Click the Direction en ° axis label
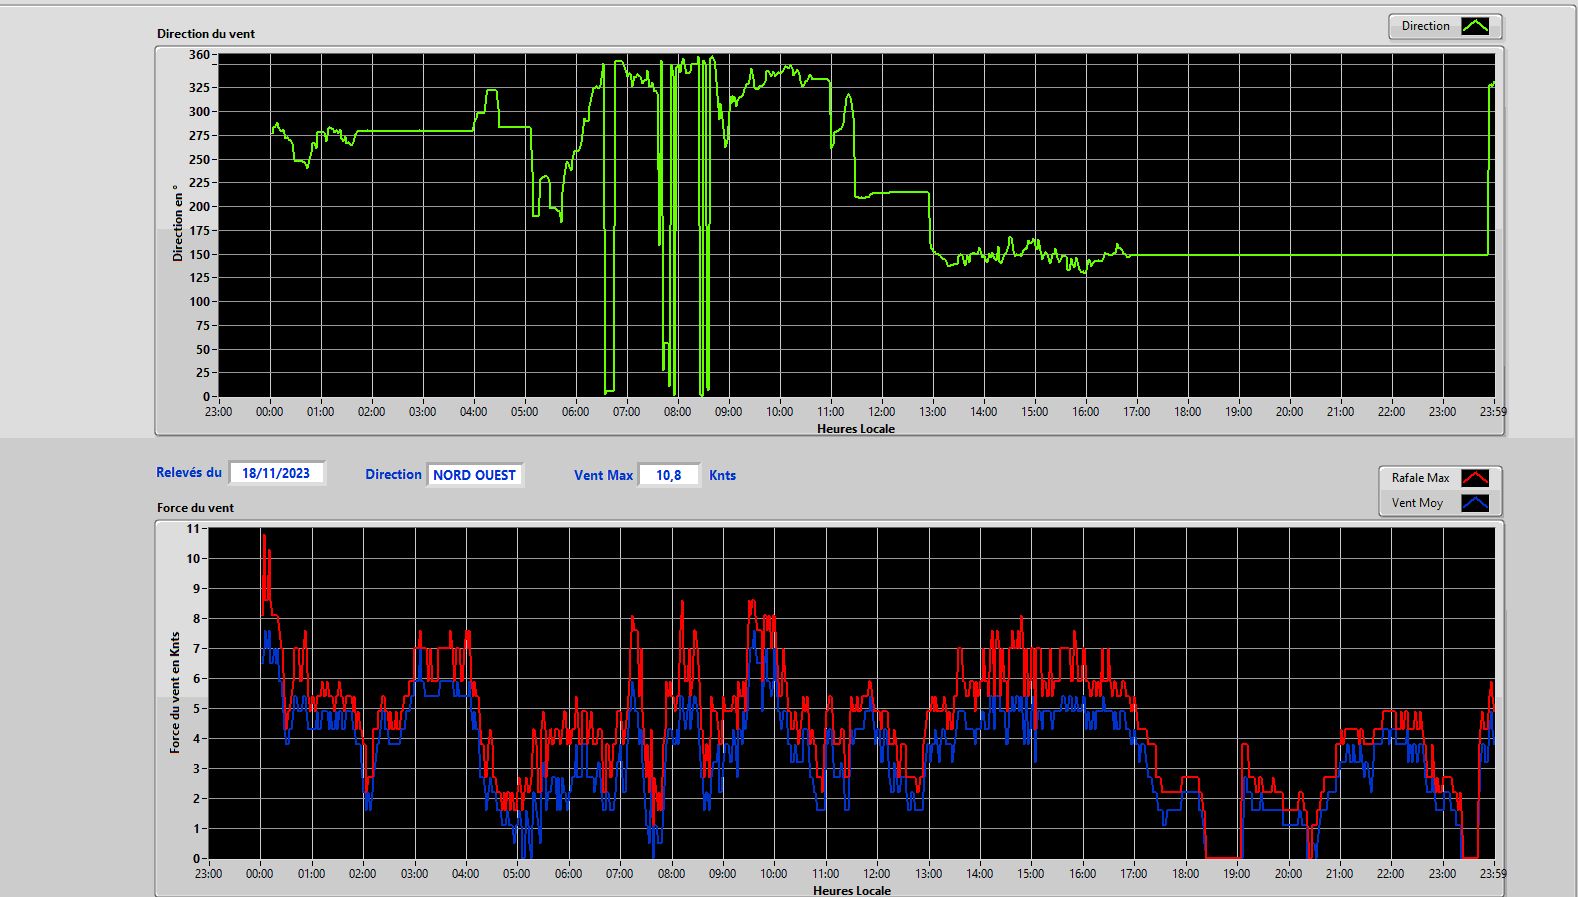1578x897 pixels. tap(178, 223)
